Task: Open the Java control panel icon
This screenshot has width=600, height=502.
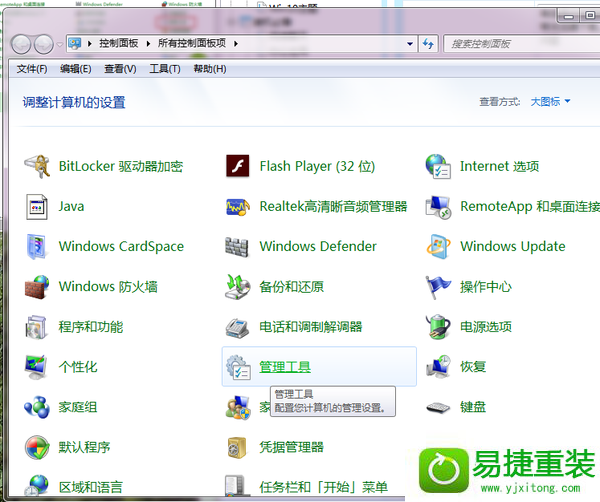Action: 37,207
